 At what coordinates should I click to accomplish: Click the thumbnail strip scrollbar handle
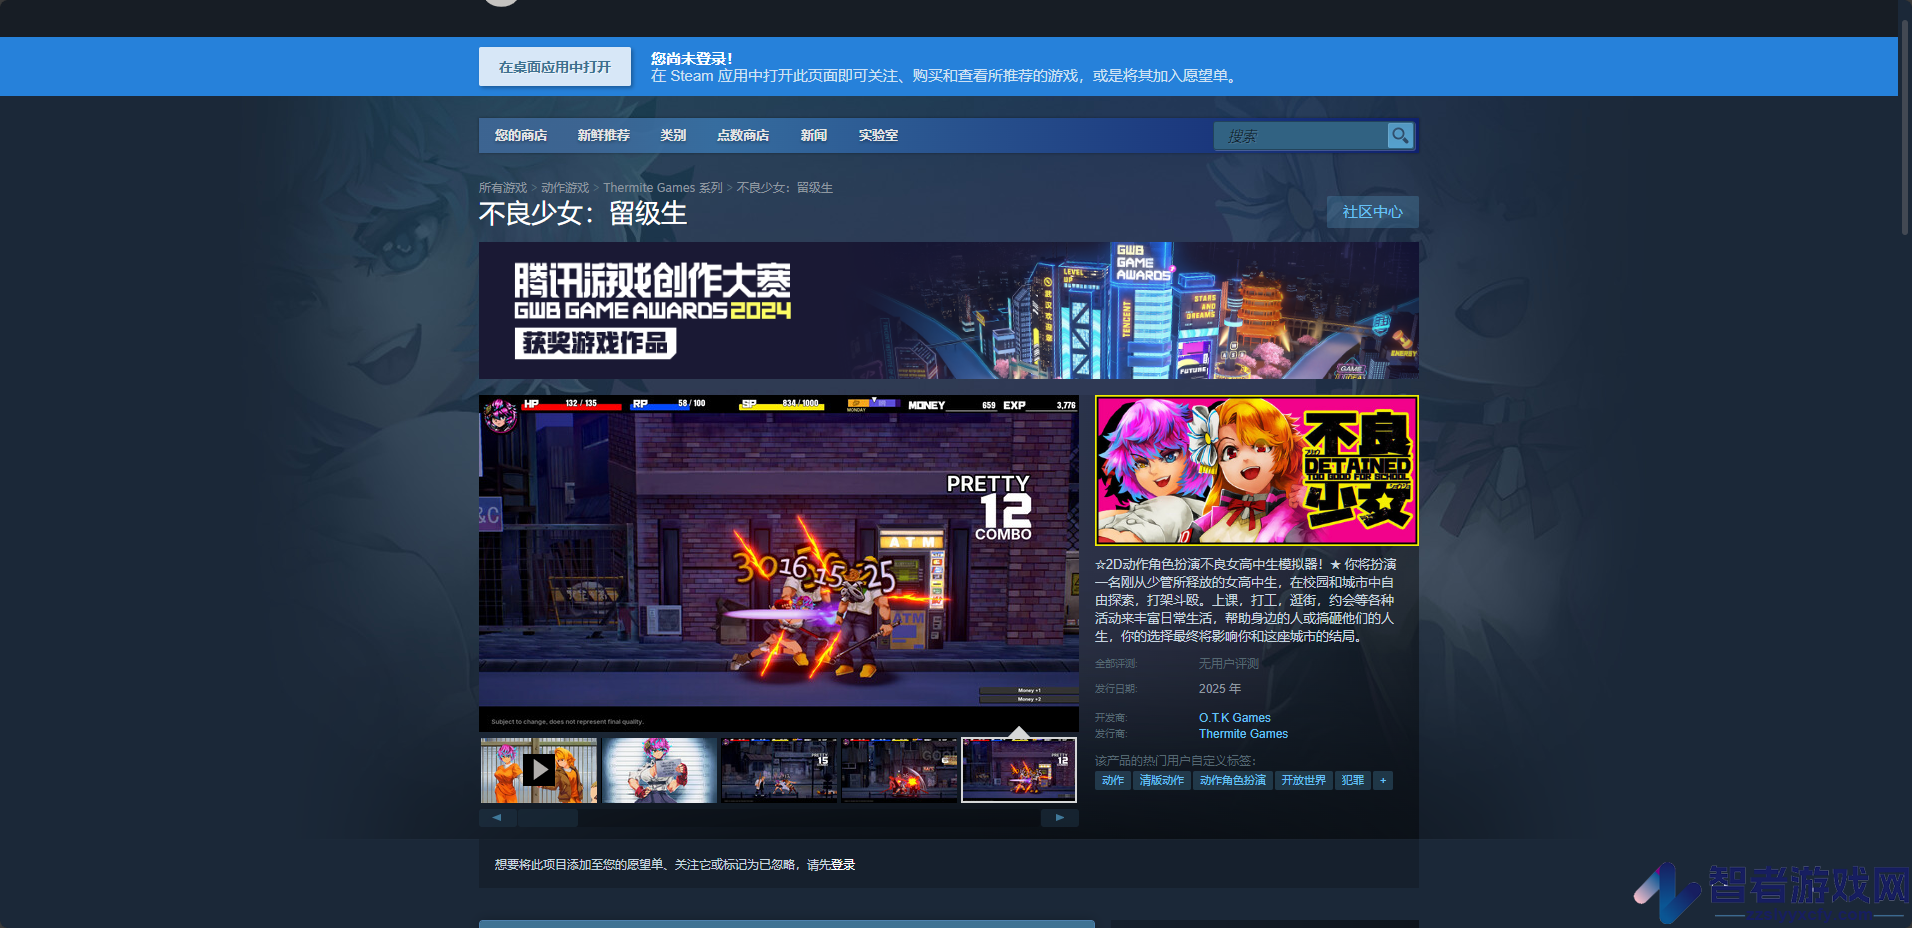click(x=547, y=818)
